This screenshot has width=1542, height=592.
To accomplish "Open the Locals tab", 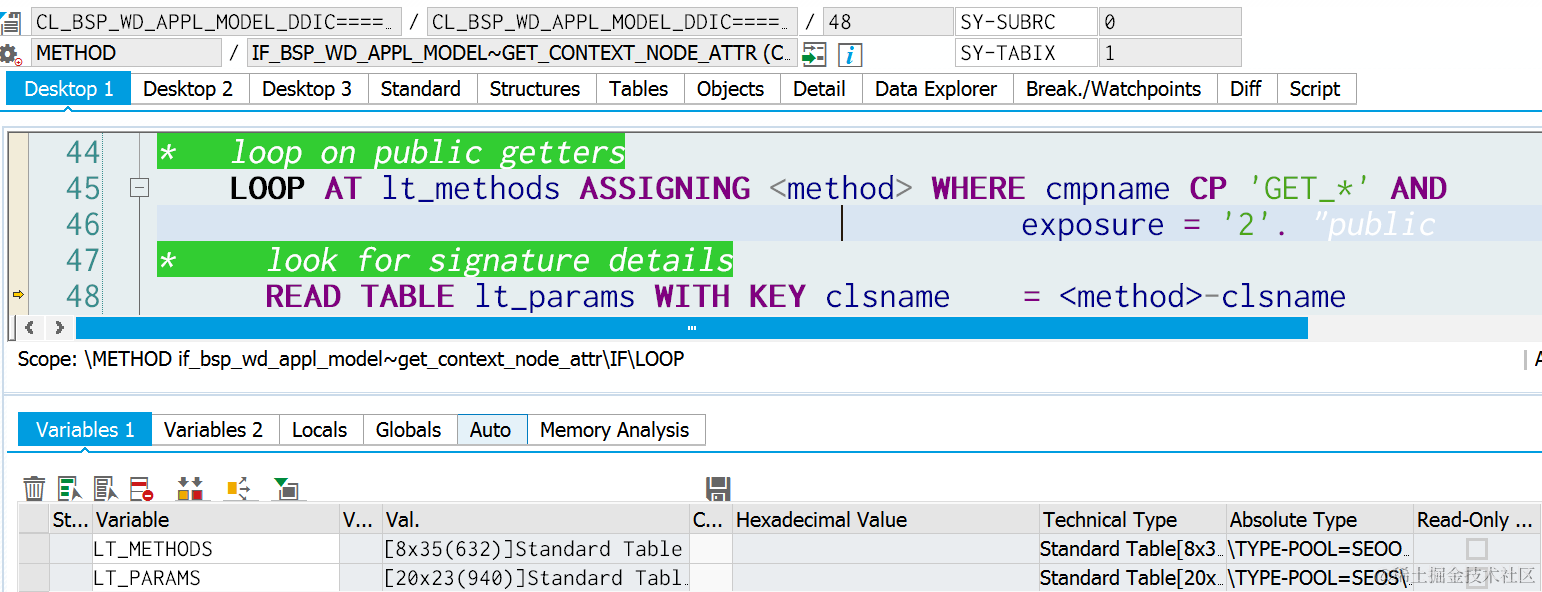I will (320, 430).
